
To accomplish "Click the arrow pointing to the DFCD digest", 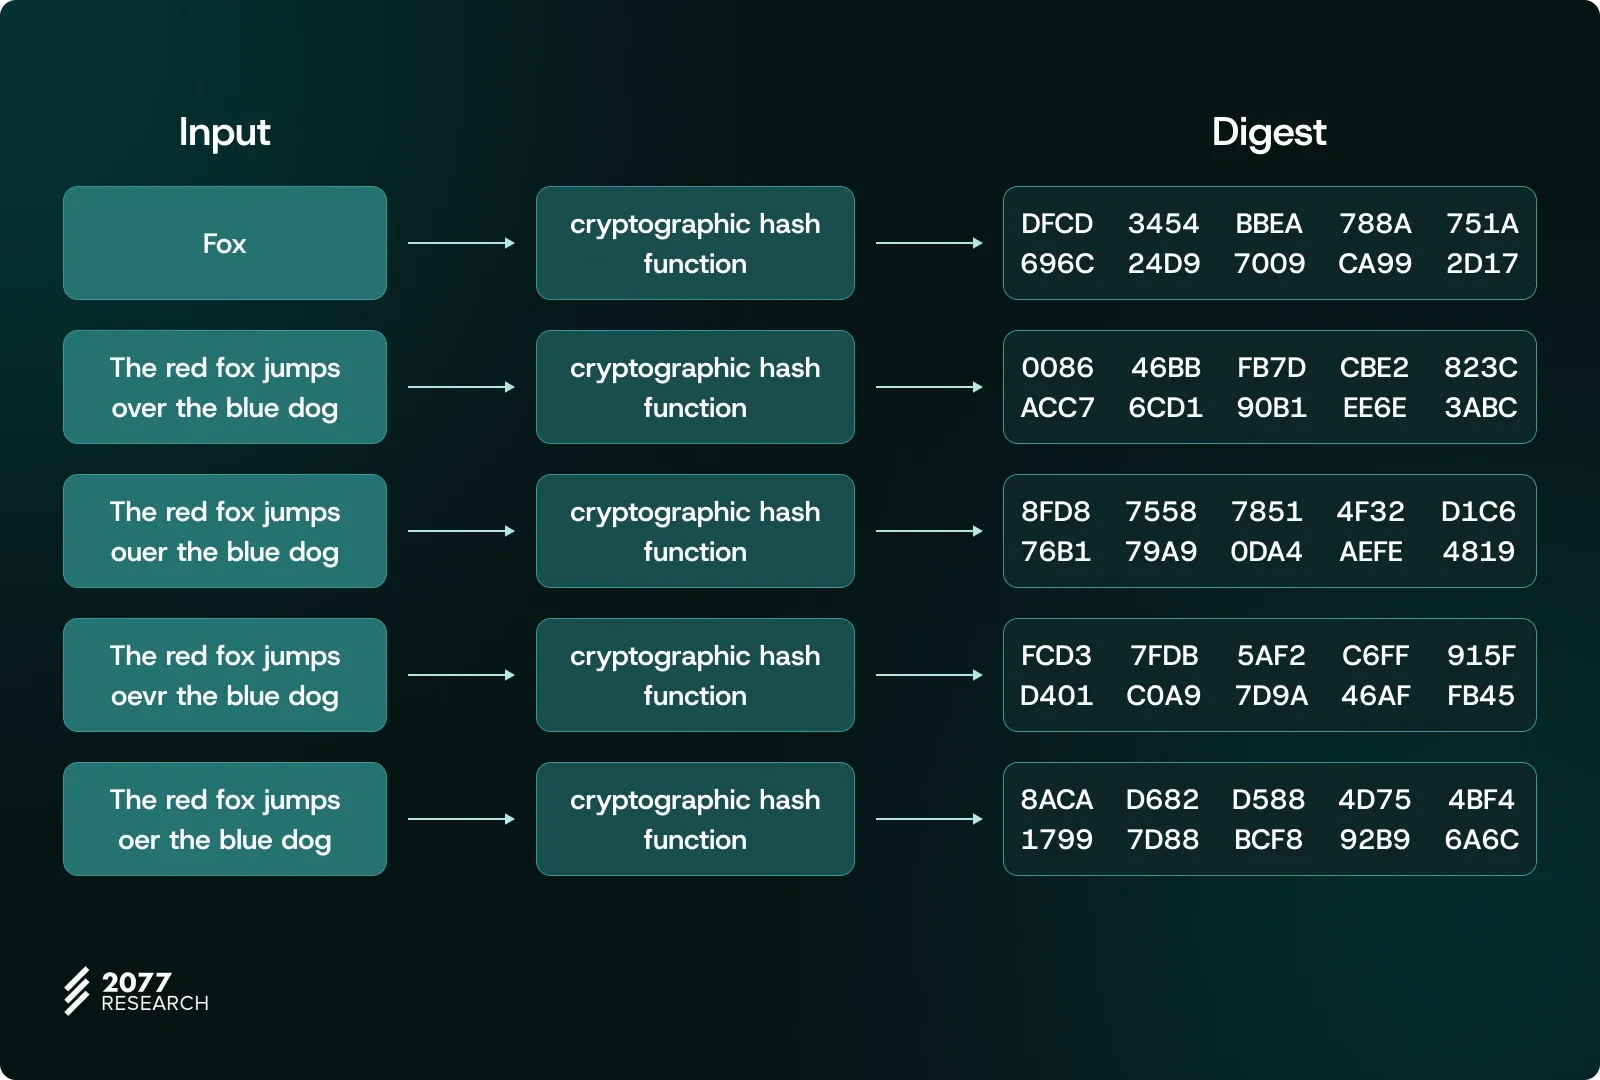I will click(x=929, y=243).
